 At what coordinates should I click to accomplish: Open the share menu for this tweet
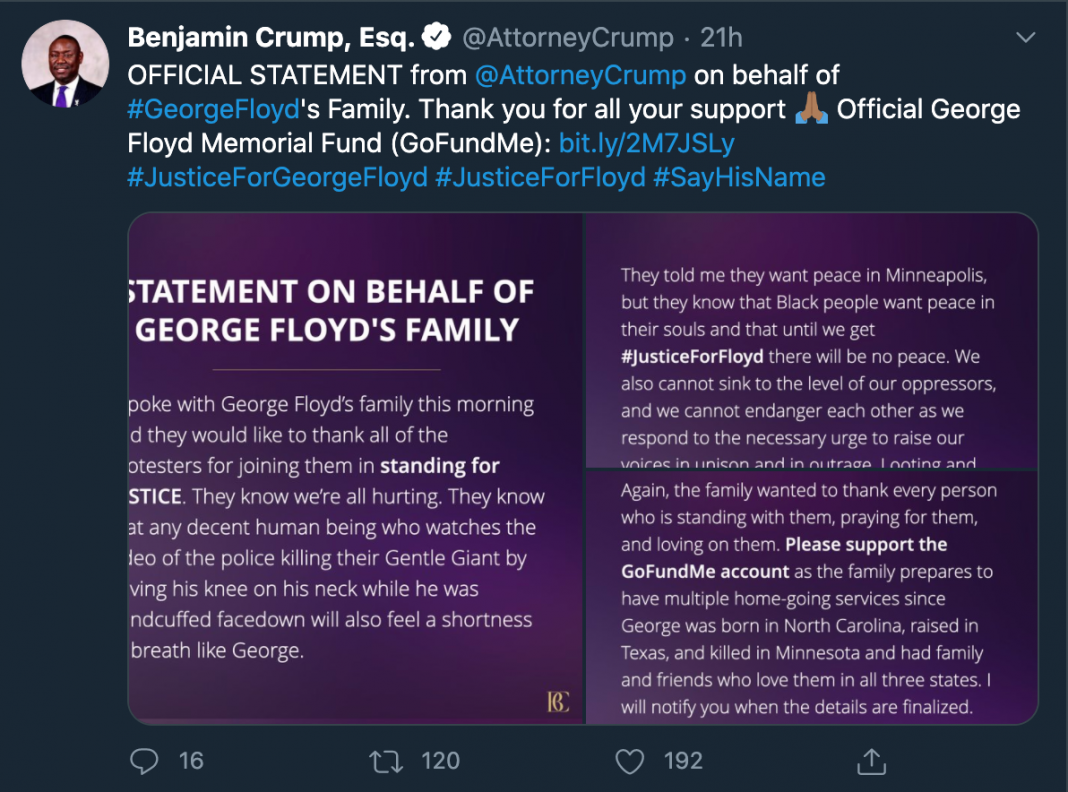(x=871, y=761)
